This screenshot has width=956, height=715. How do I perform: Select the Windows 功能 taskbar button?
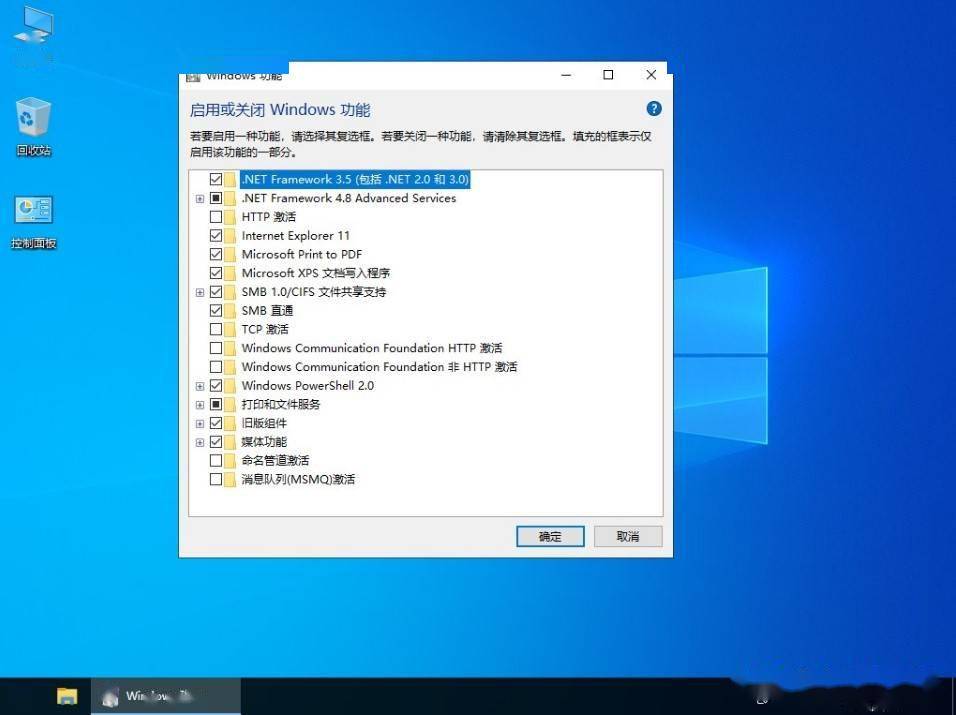165,695
